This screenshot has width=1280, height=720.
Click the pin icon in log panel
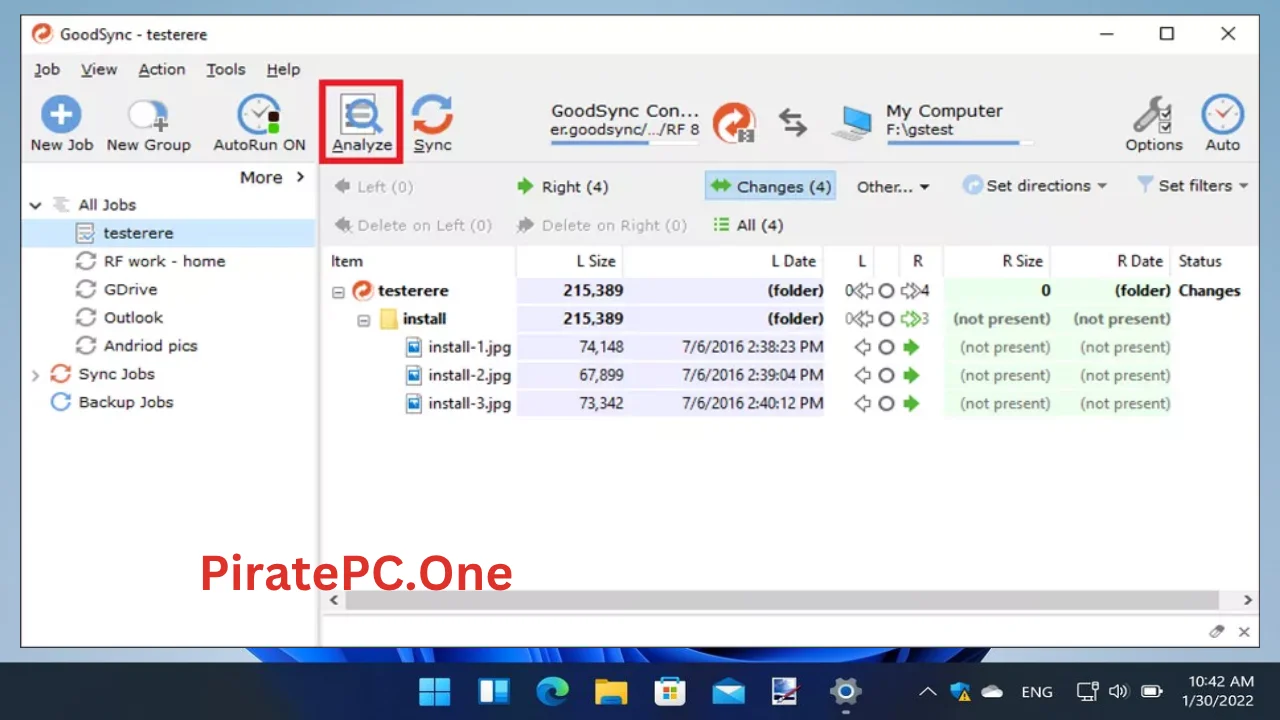point(1217,632)
